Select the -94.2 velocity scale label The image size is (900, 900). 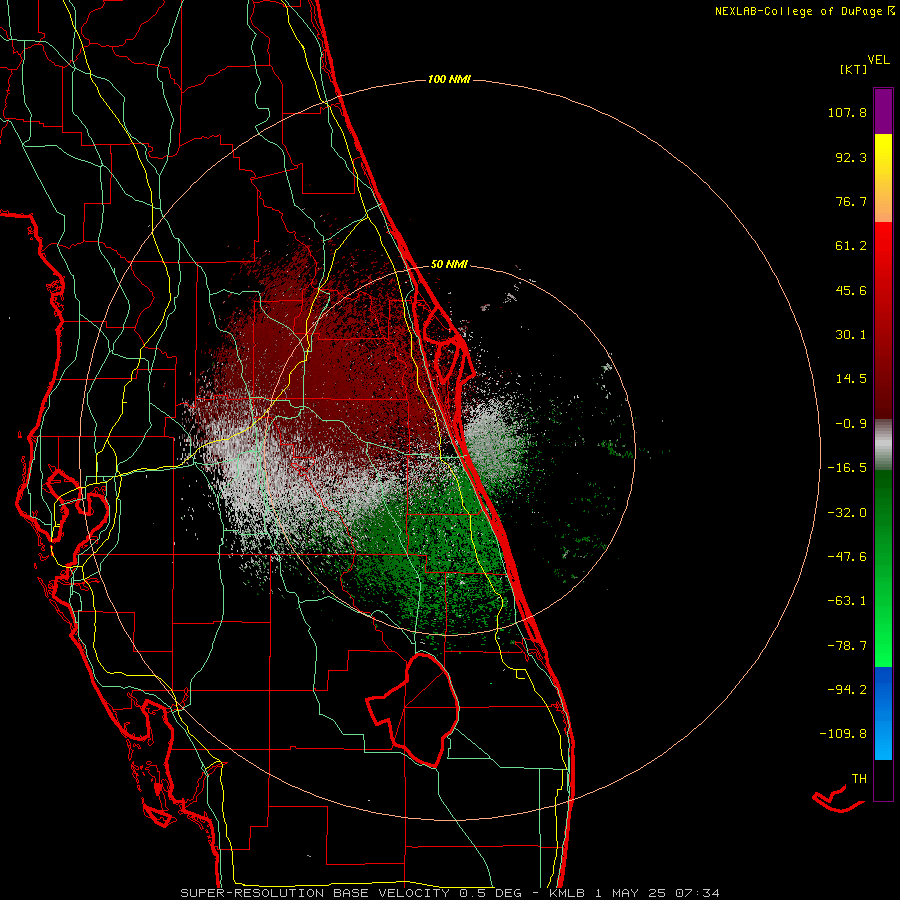pos(847,689)
